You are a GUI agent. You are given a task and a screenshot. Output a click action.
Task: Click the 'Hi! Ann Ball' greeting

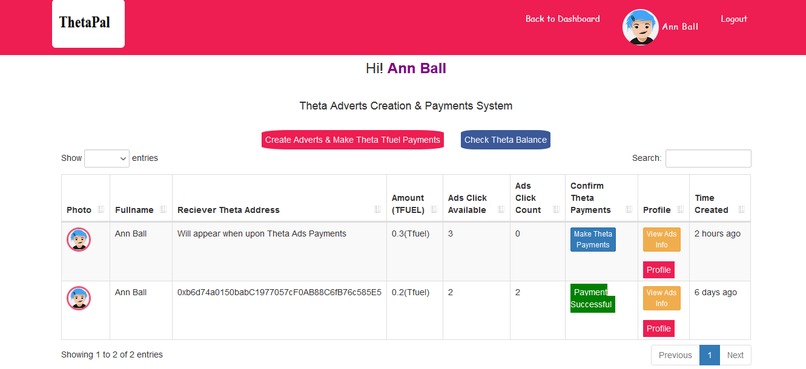click(x=406, y=68)
